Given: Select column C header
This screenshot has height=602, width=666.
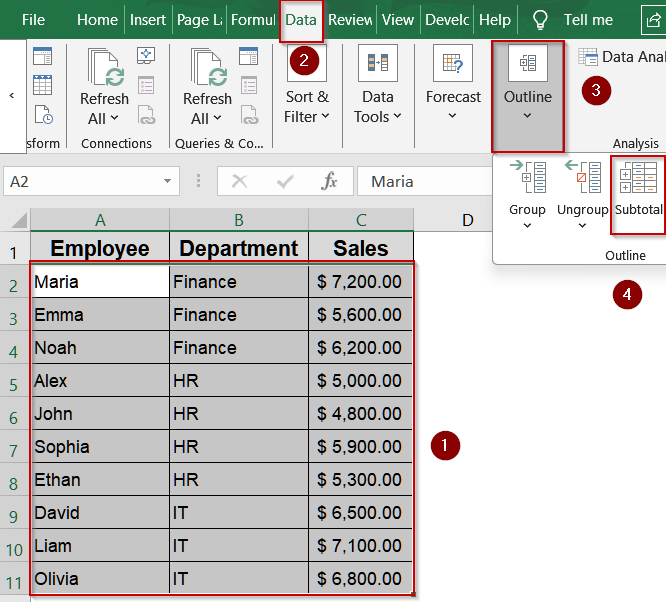Looking at the screenshot, I should (361, 219).
